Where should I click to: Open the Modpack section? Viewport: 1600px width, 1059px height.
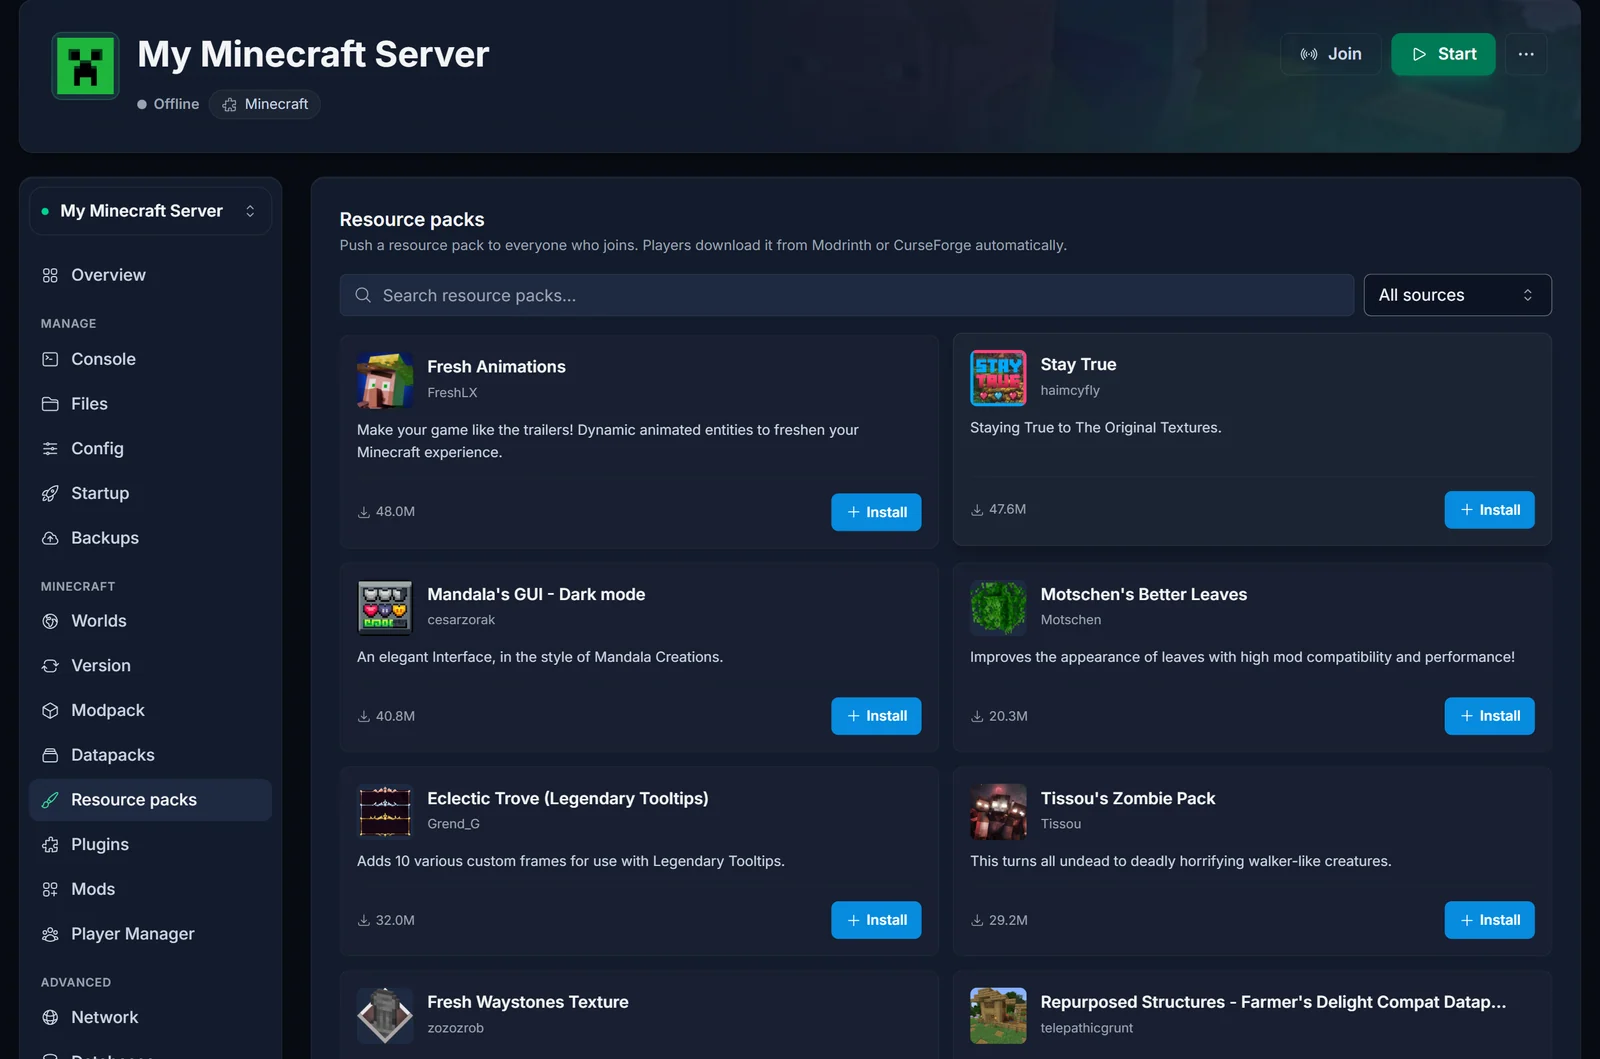tap(150, 710)
